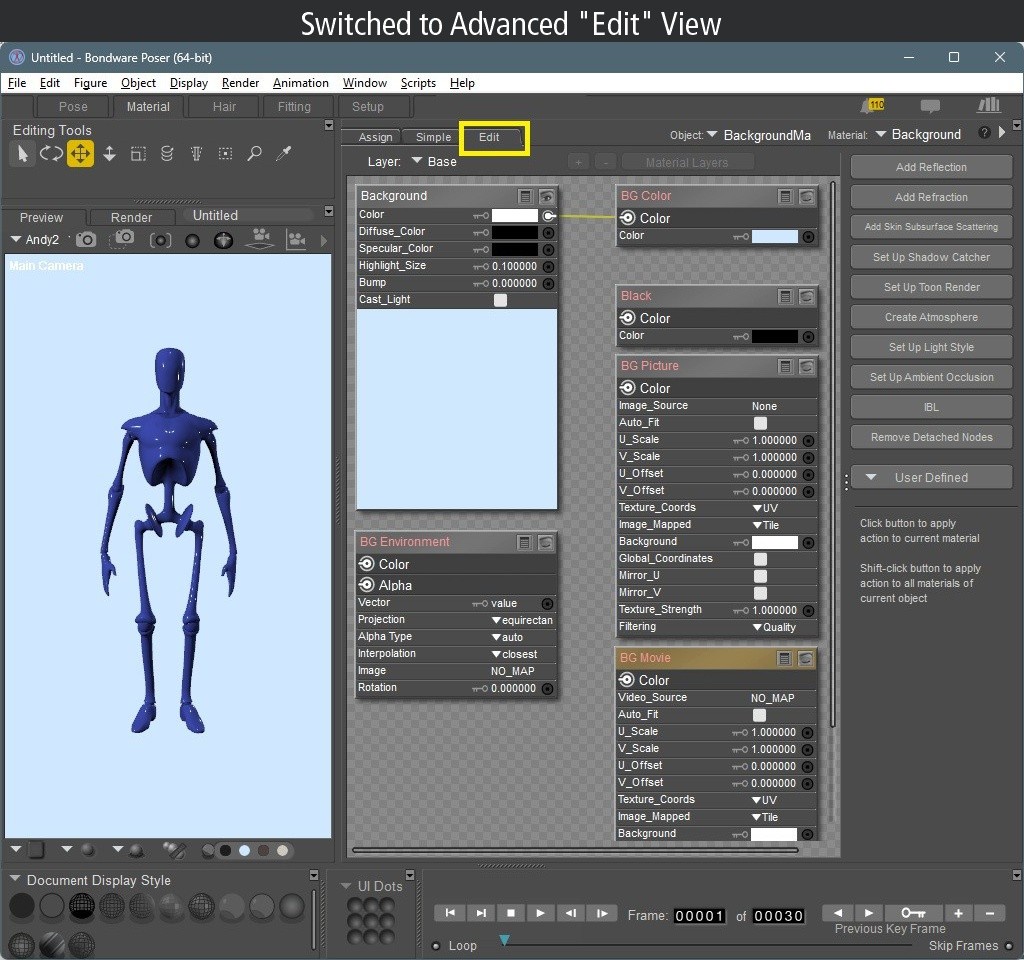Viewport: 1024px width, 960px height.
Task: Toggle Global_Coordinates checkbox in BG Picture
Action: (760, 559)
